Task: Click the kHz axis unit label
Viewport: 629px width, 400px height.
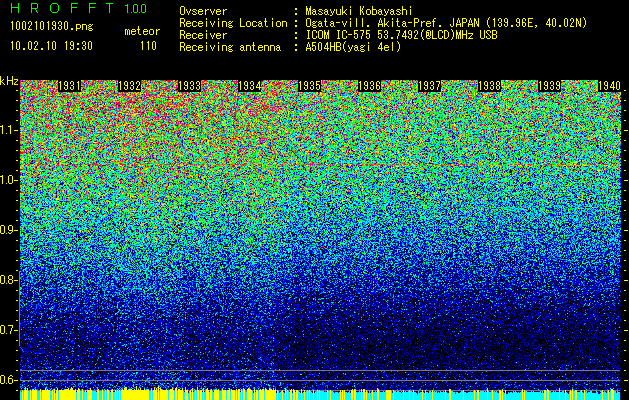Action: pos(9,81)
